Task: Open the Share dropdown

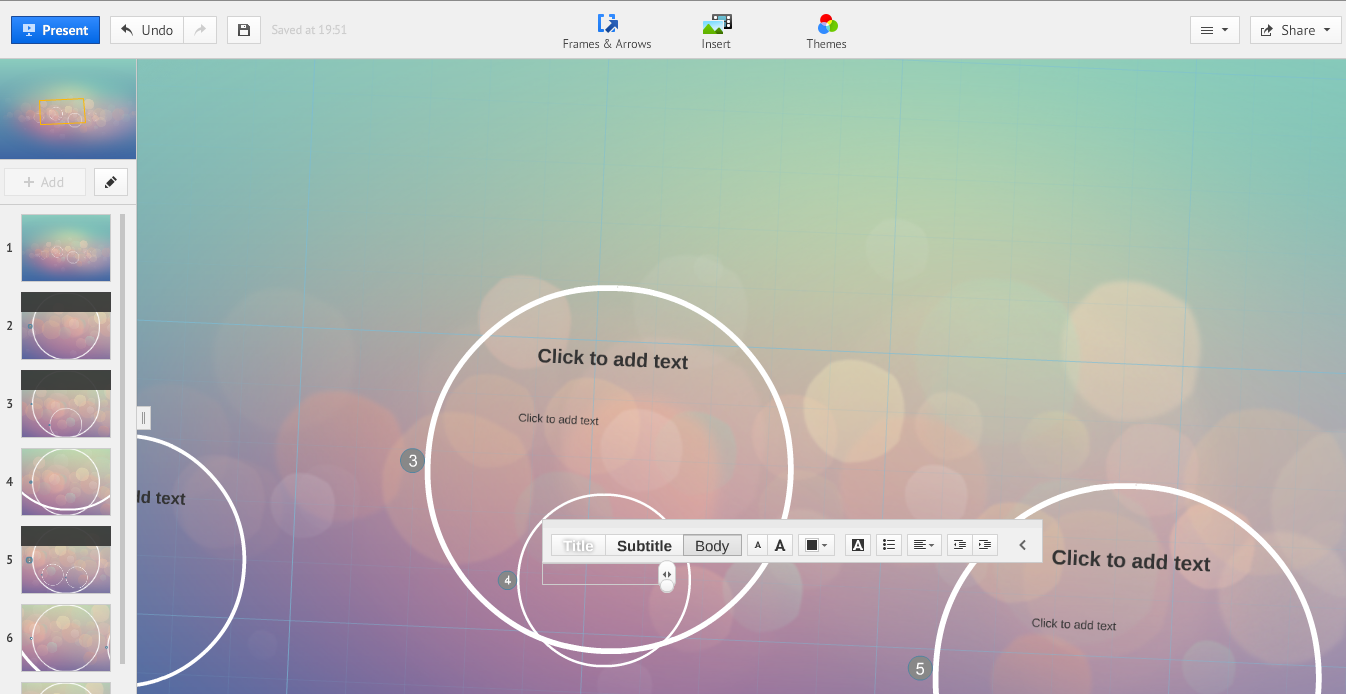Action: [x=1295, y=30]
